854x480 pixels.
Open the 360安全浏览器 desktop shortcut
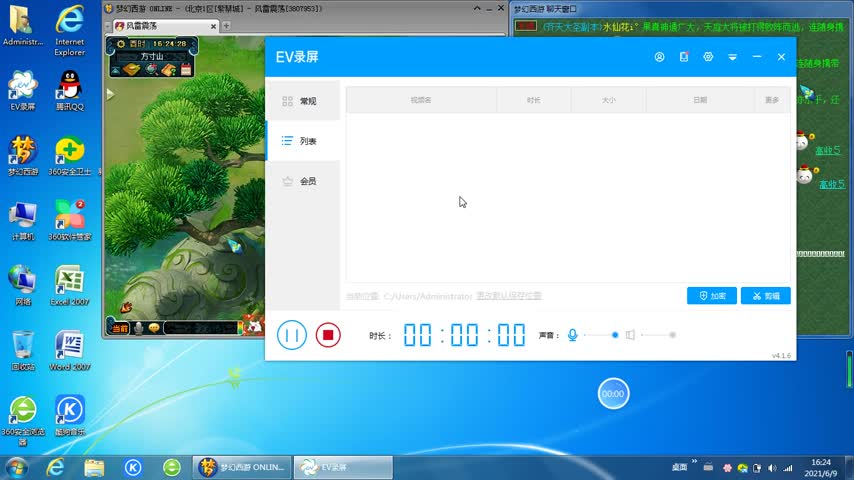coord(22,421)
